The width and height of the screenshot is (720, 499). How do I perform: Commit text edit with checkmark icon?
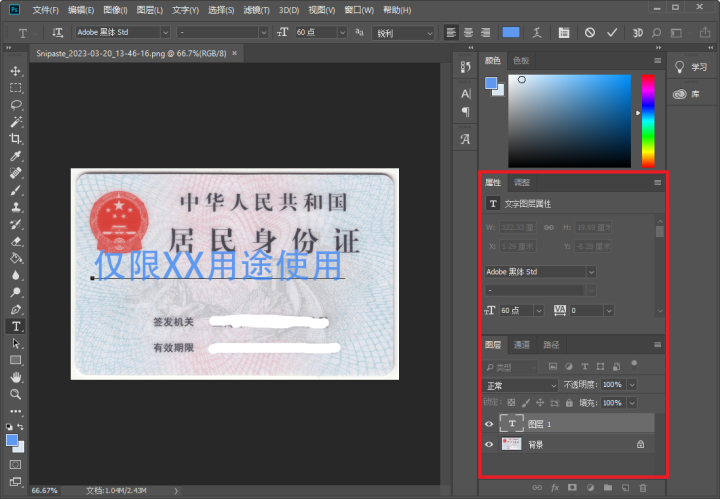[611, 33]
